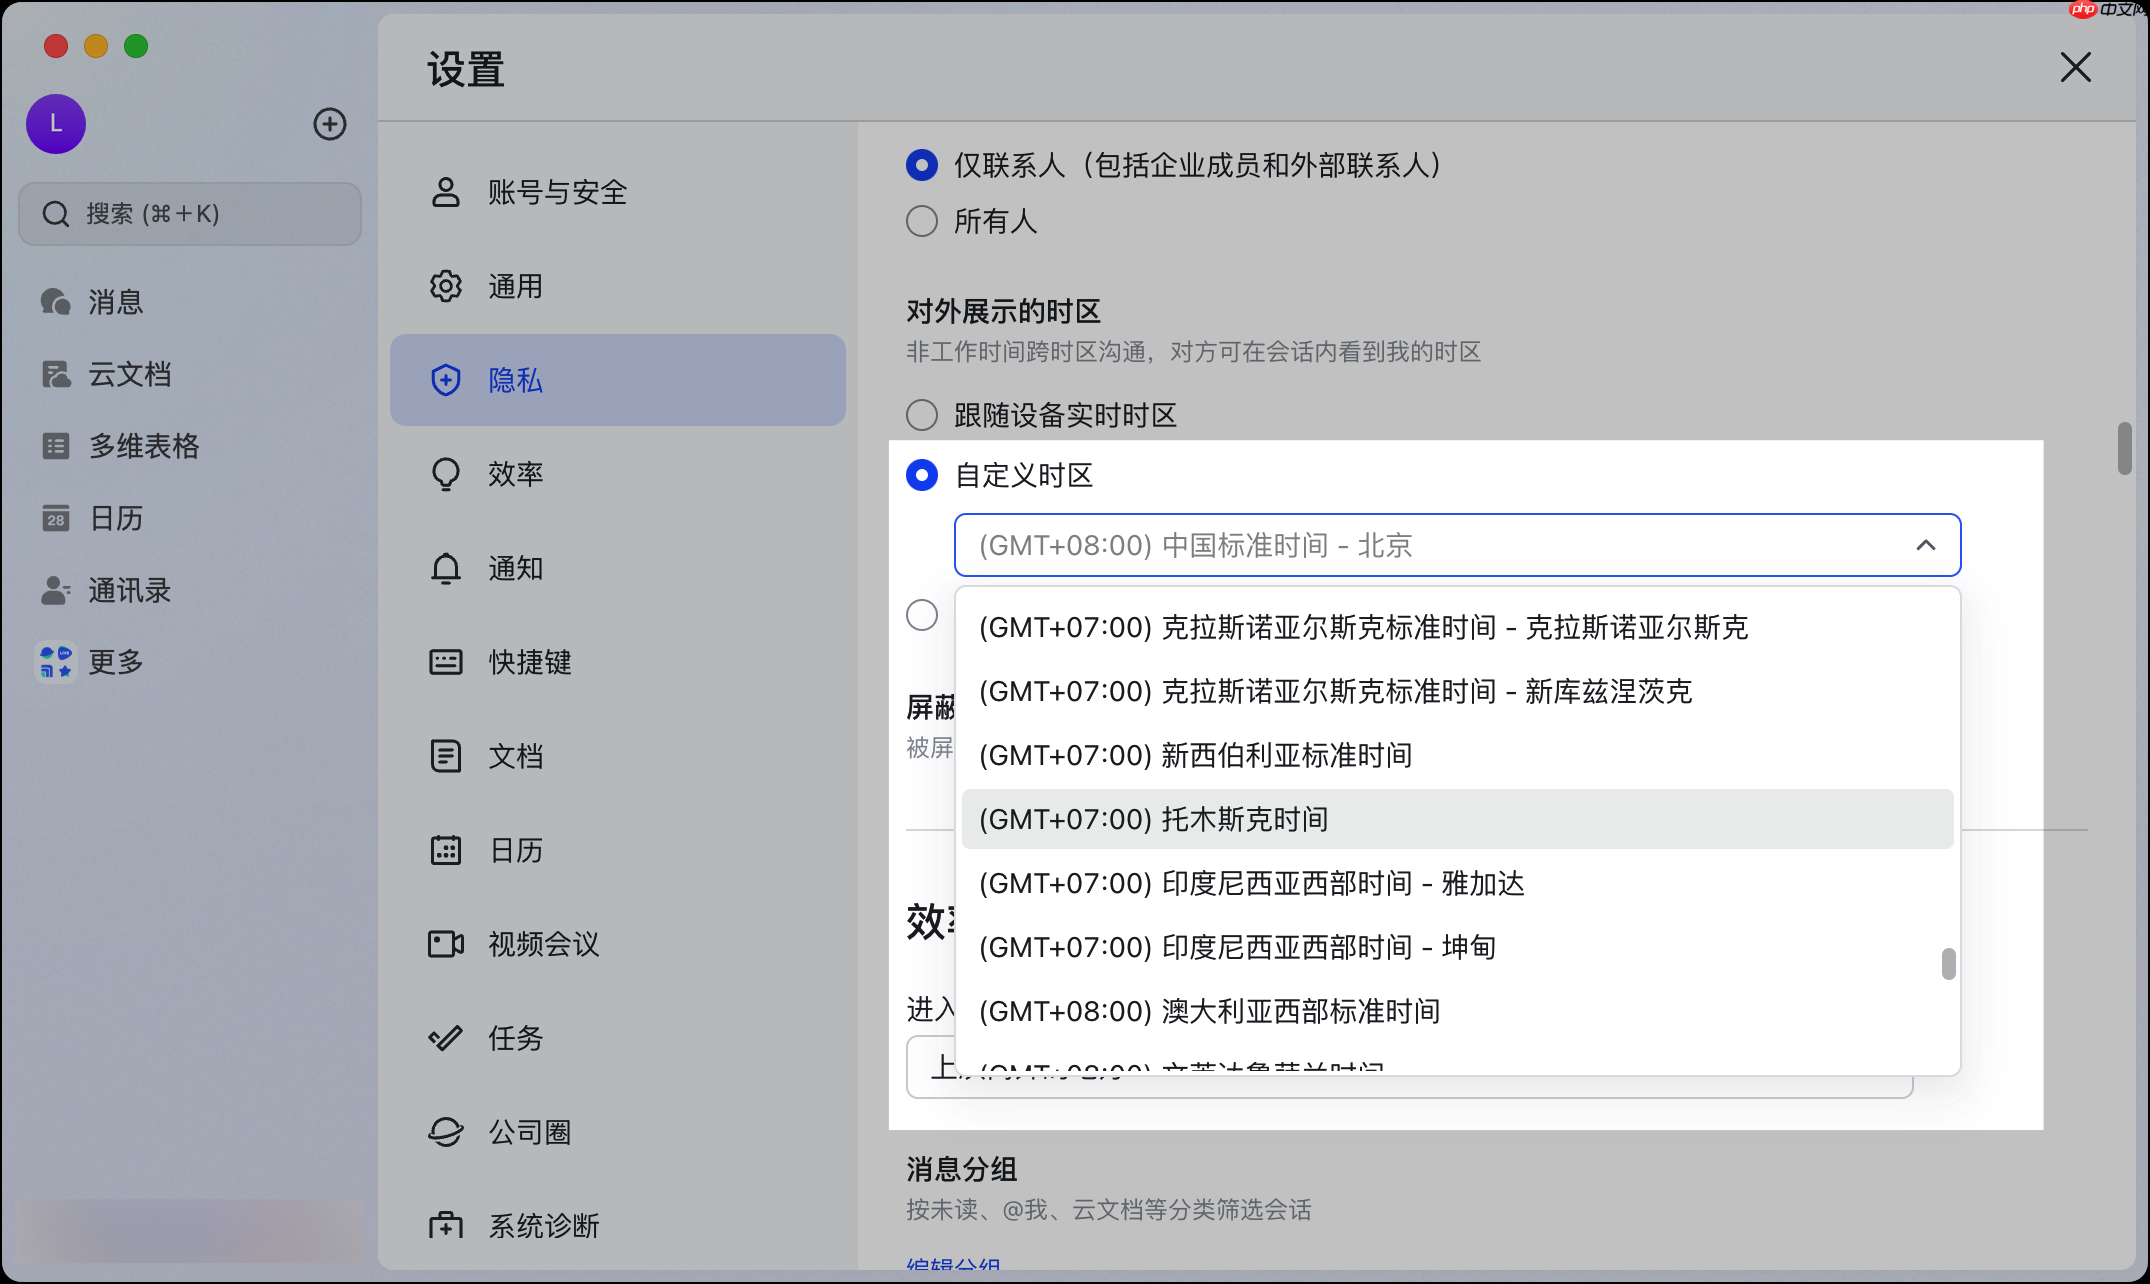The image size is (2150, 1284).
Task: Select 跟随设备实时时区 radio option
Action: 922,415
